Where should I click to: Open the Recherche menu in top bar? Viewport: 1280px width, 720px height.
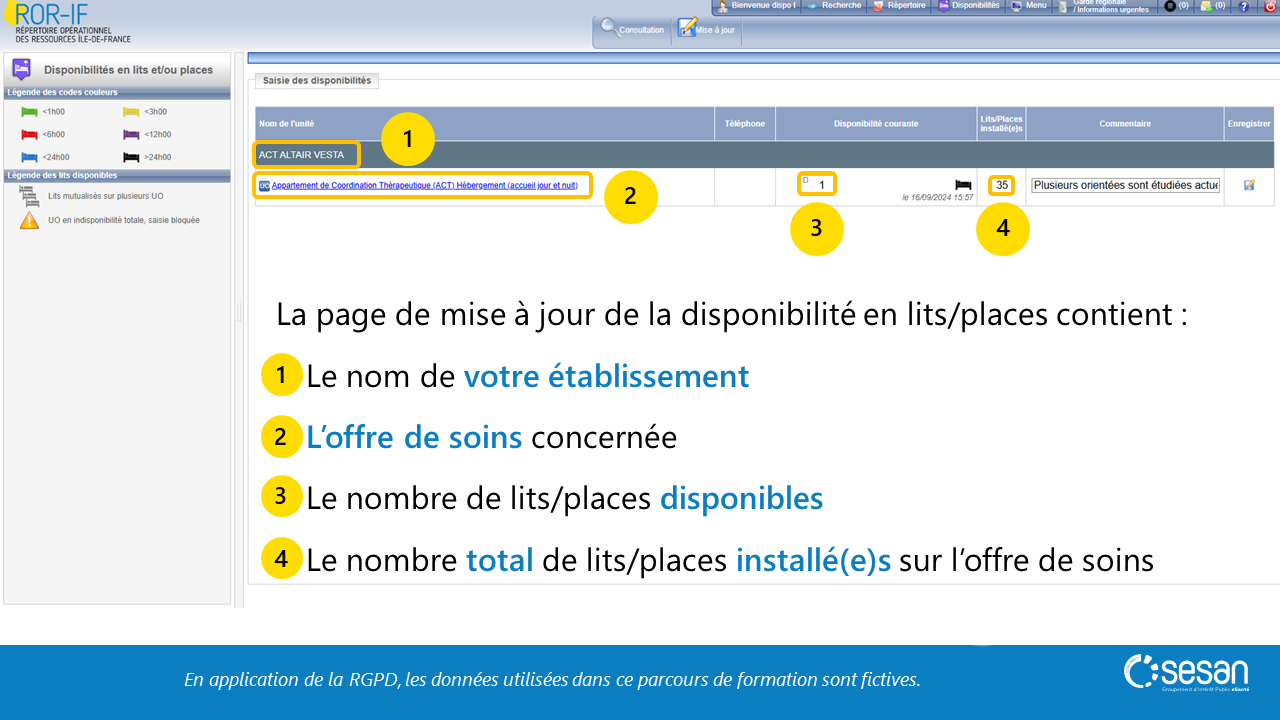tap(834, 6)
